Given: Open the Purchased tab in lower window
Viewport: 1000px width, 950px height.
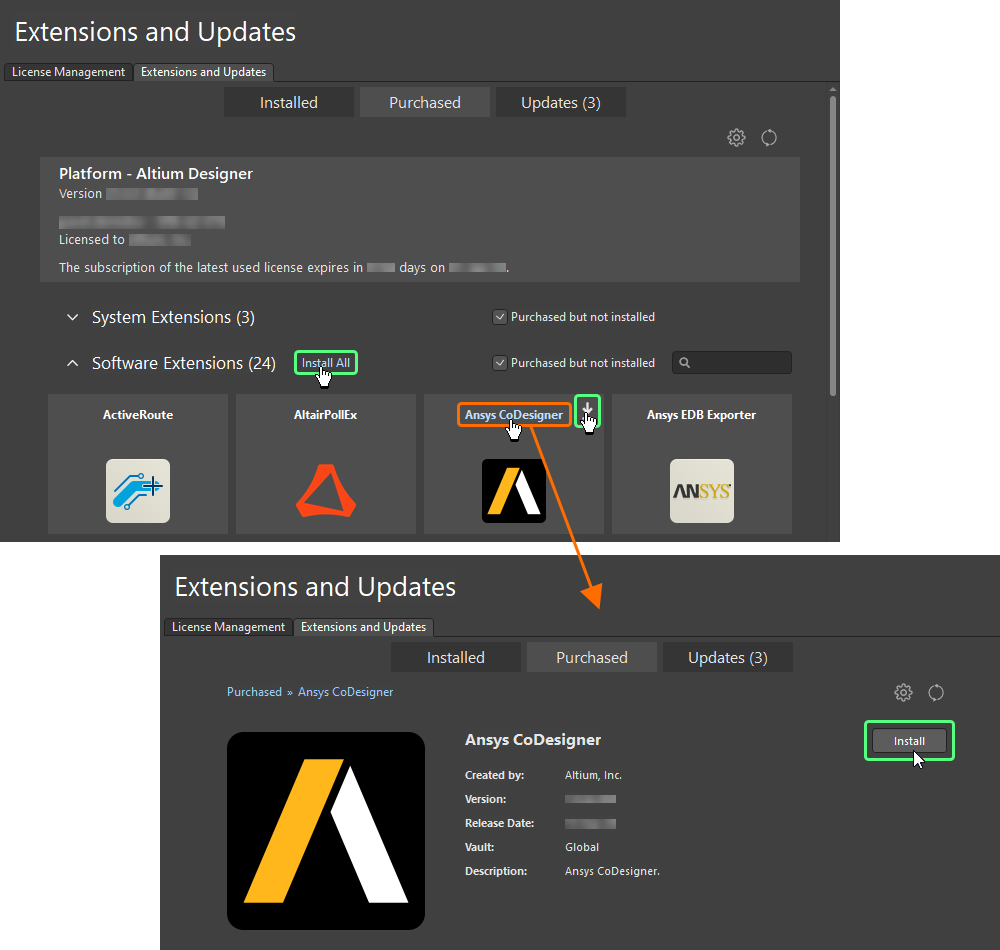Looking at the screenshot, I should coord(592,657).
